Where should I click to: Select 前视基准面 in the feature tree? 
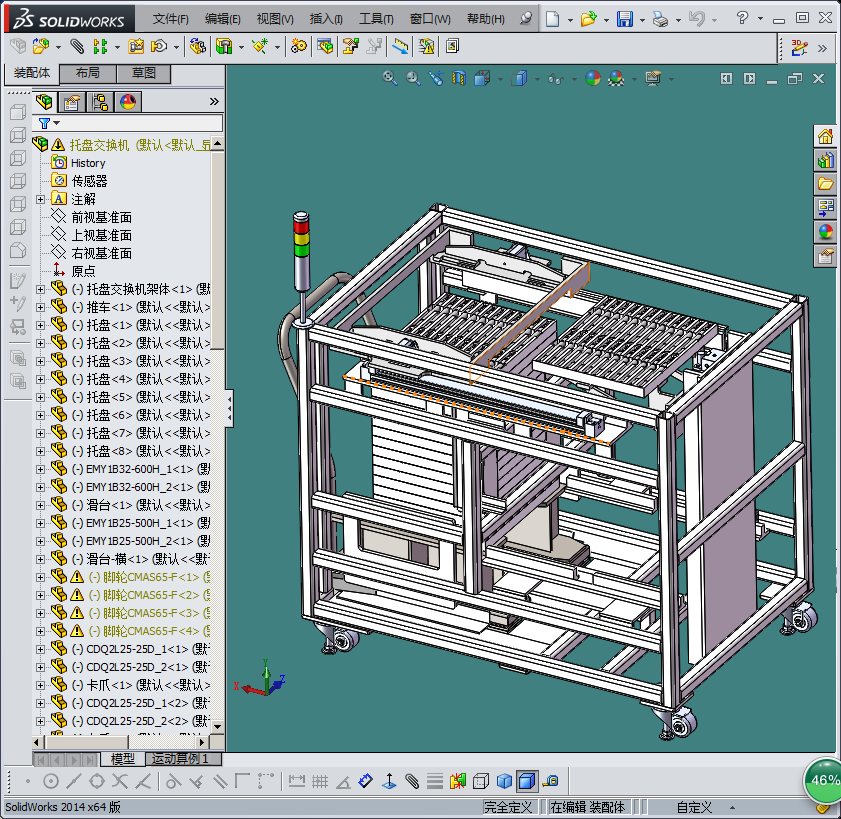tap(101, 217)
